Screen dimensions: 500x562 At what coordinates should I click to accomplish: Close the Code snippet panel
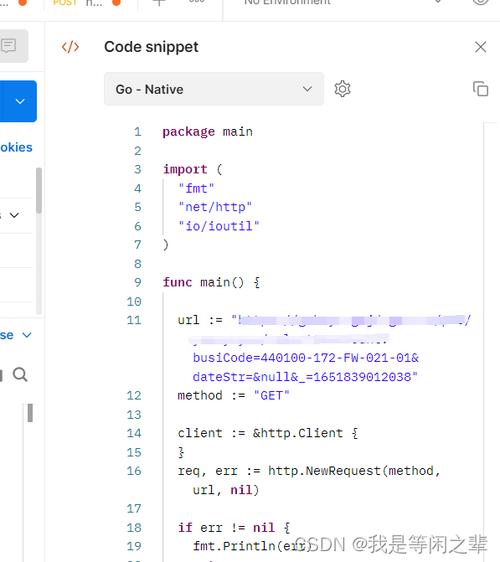480,47
